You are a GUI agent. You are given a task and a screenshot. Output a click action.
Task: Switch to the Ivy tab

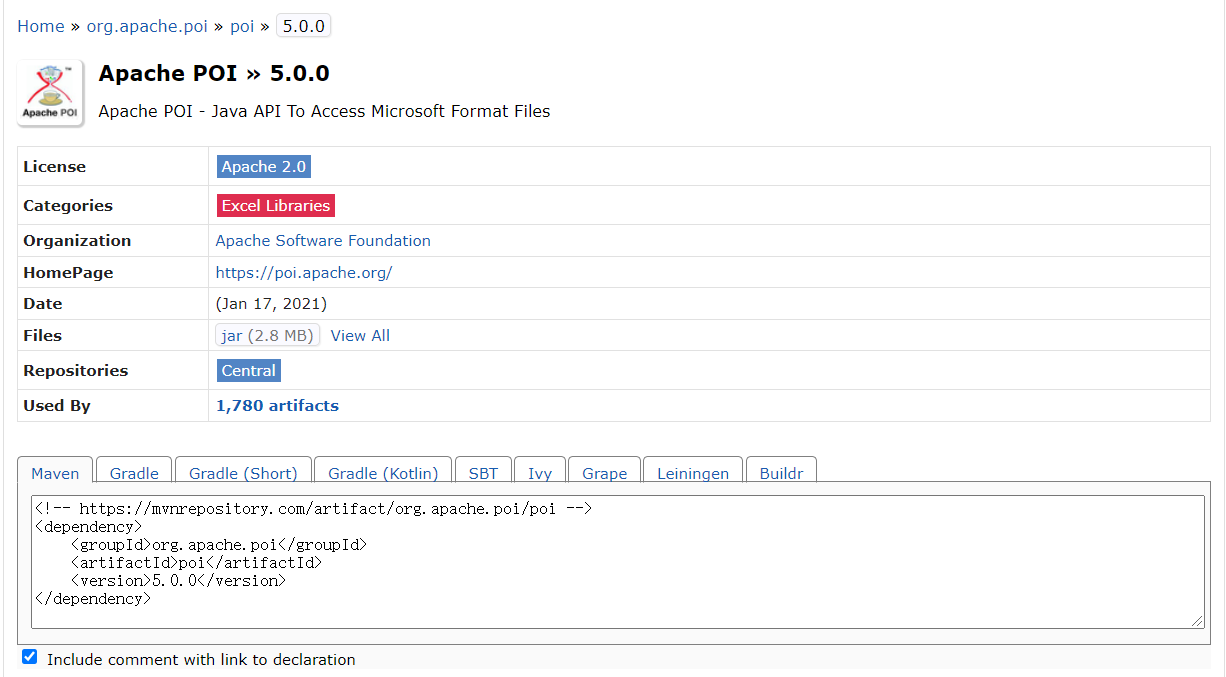click(540, 473)
